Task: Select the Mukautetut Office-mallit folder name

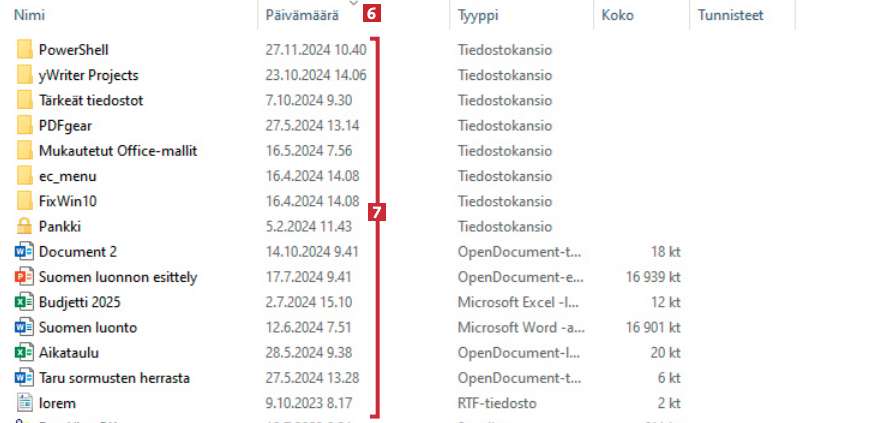Action: coord(118,151)
